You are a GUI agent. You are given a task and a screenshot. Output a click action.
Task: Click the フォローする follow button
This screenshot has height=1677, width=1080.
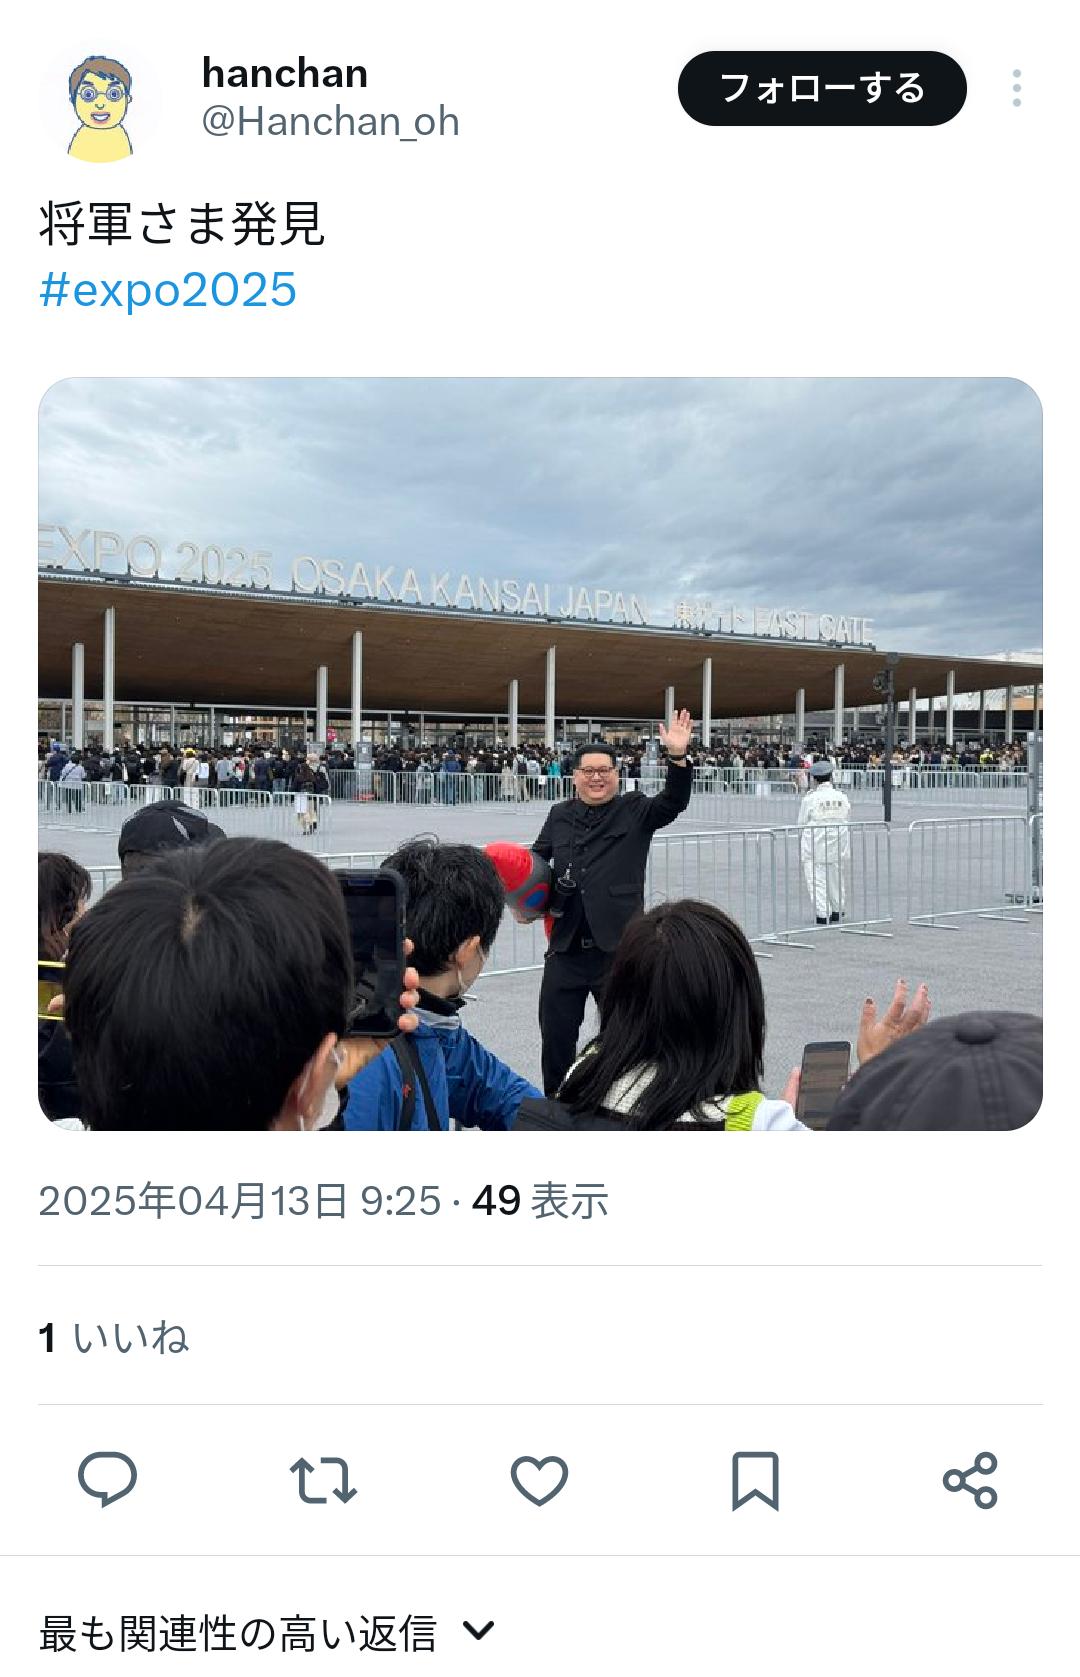[822, 88]
